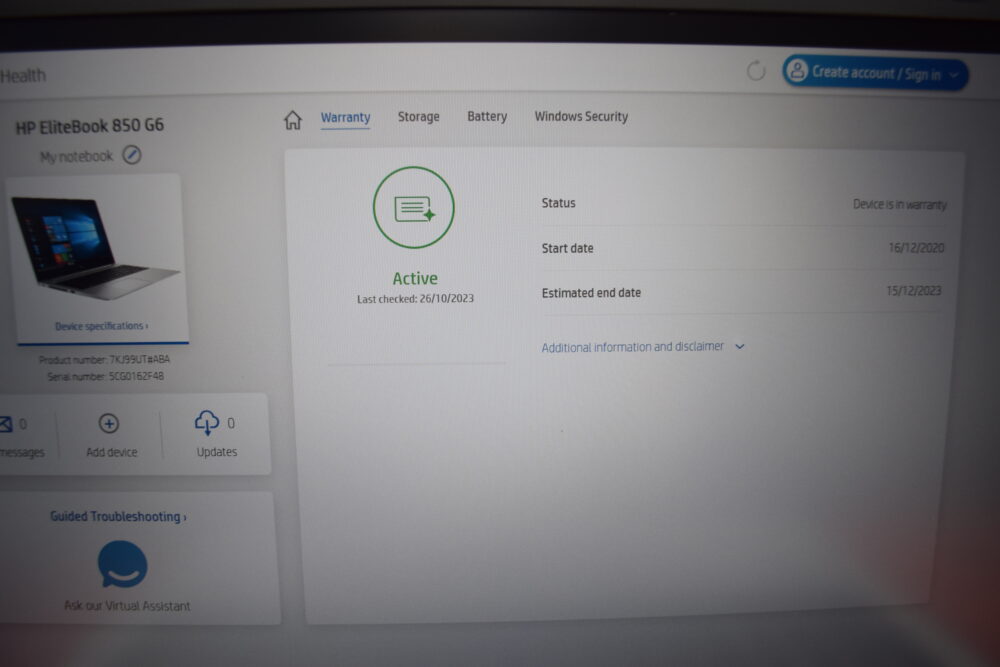Open the Virtual Assistant chat bubble icon
The image size is (1000, 667).
point(122,564)
